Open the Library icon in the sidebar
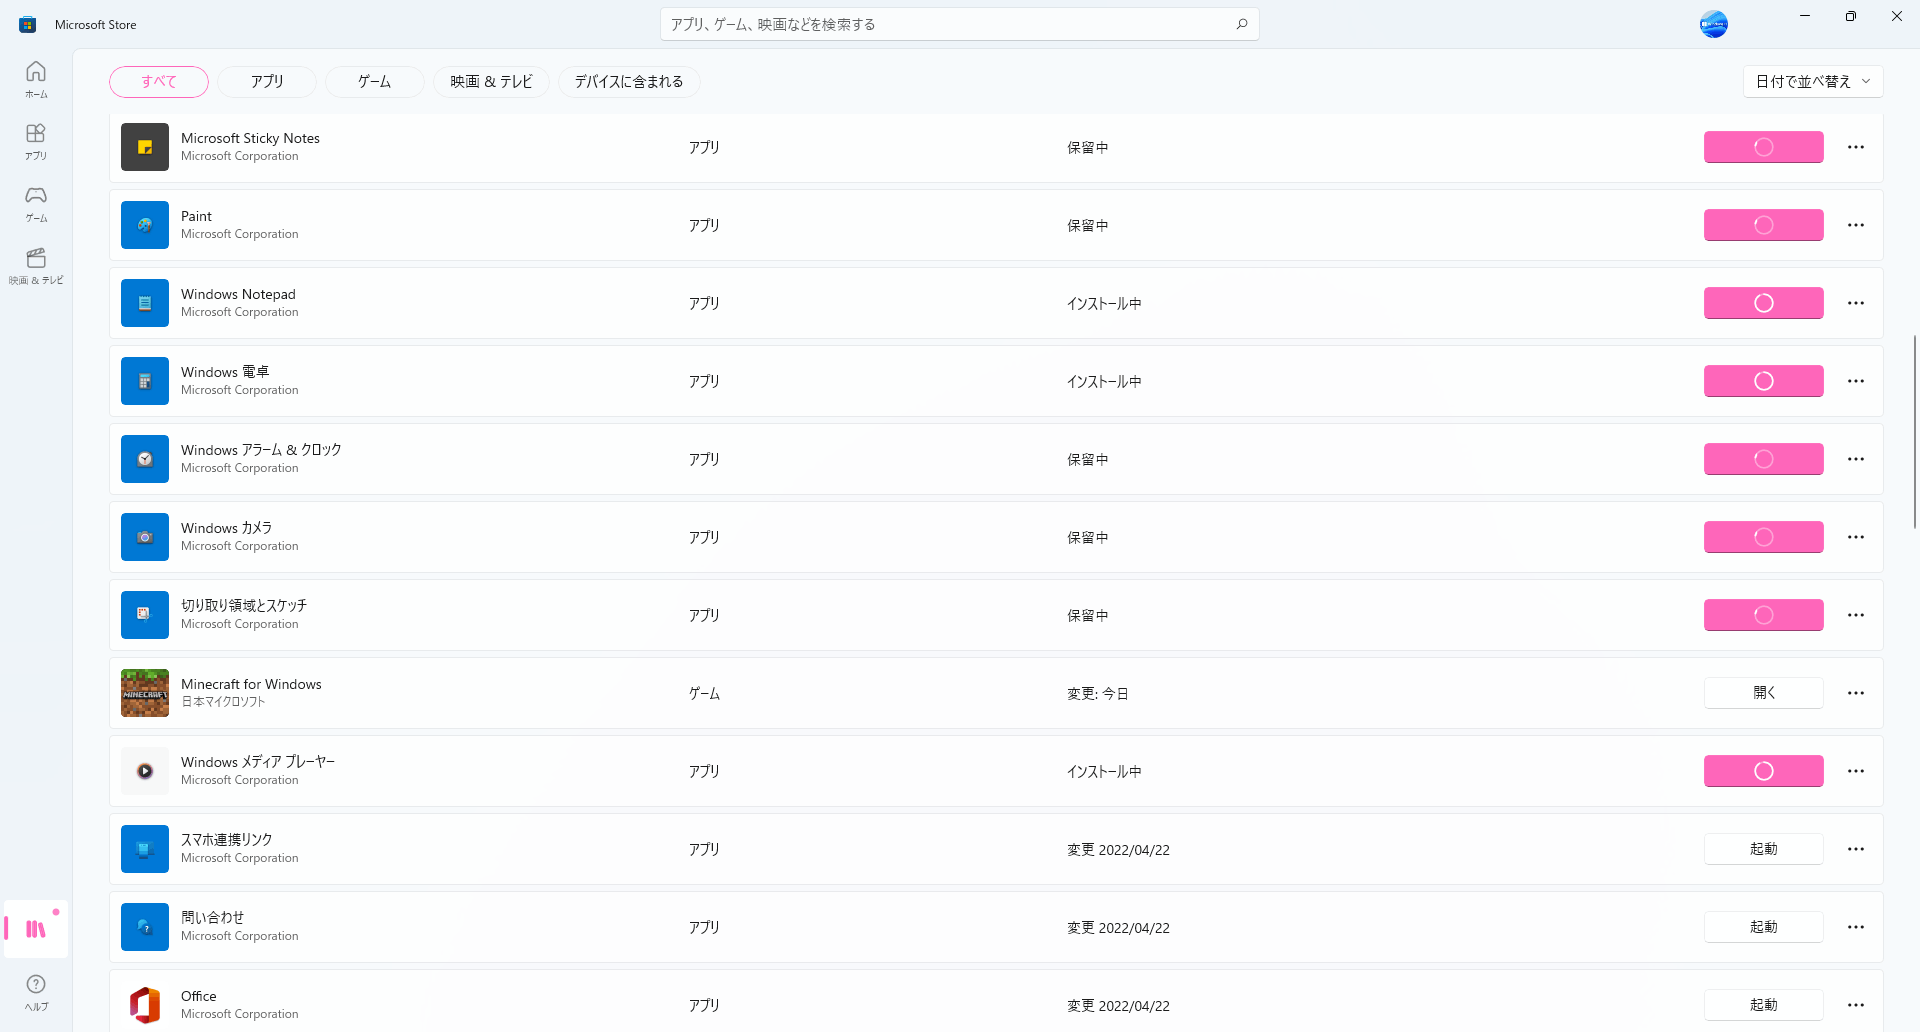 (x=36, y=929)
